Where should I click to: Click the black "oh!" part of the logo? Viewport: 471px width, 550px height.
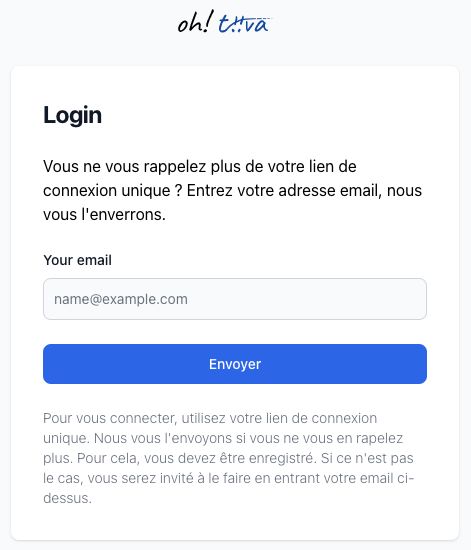click(x=195, y=22)
